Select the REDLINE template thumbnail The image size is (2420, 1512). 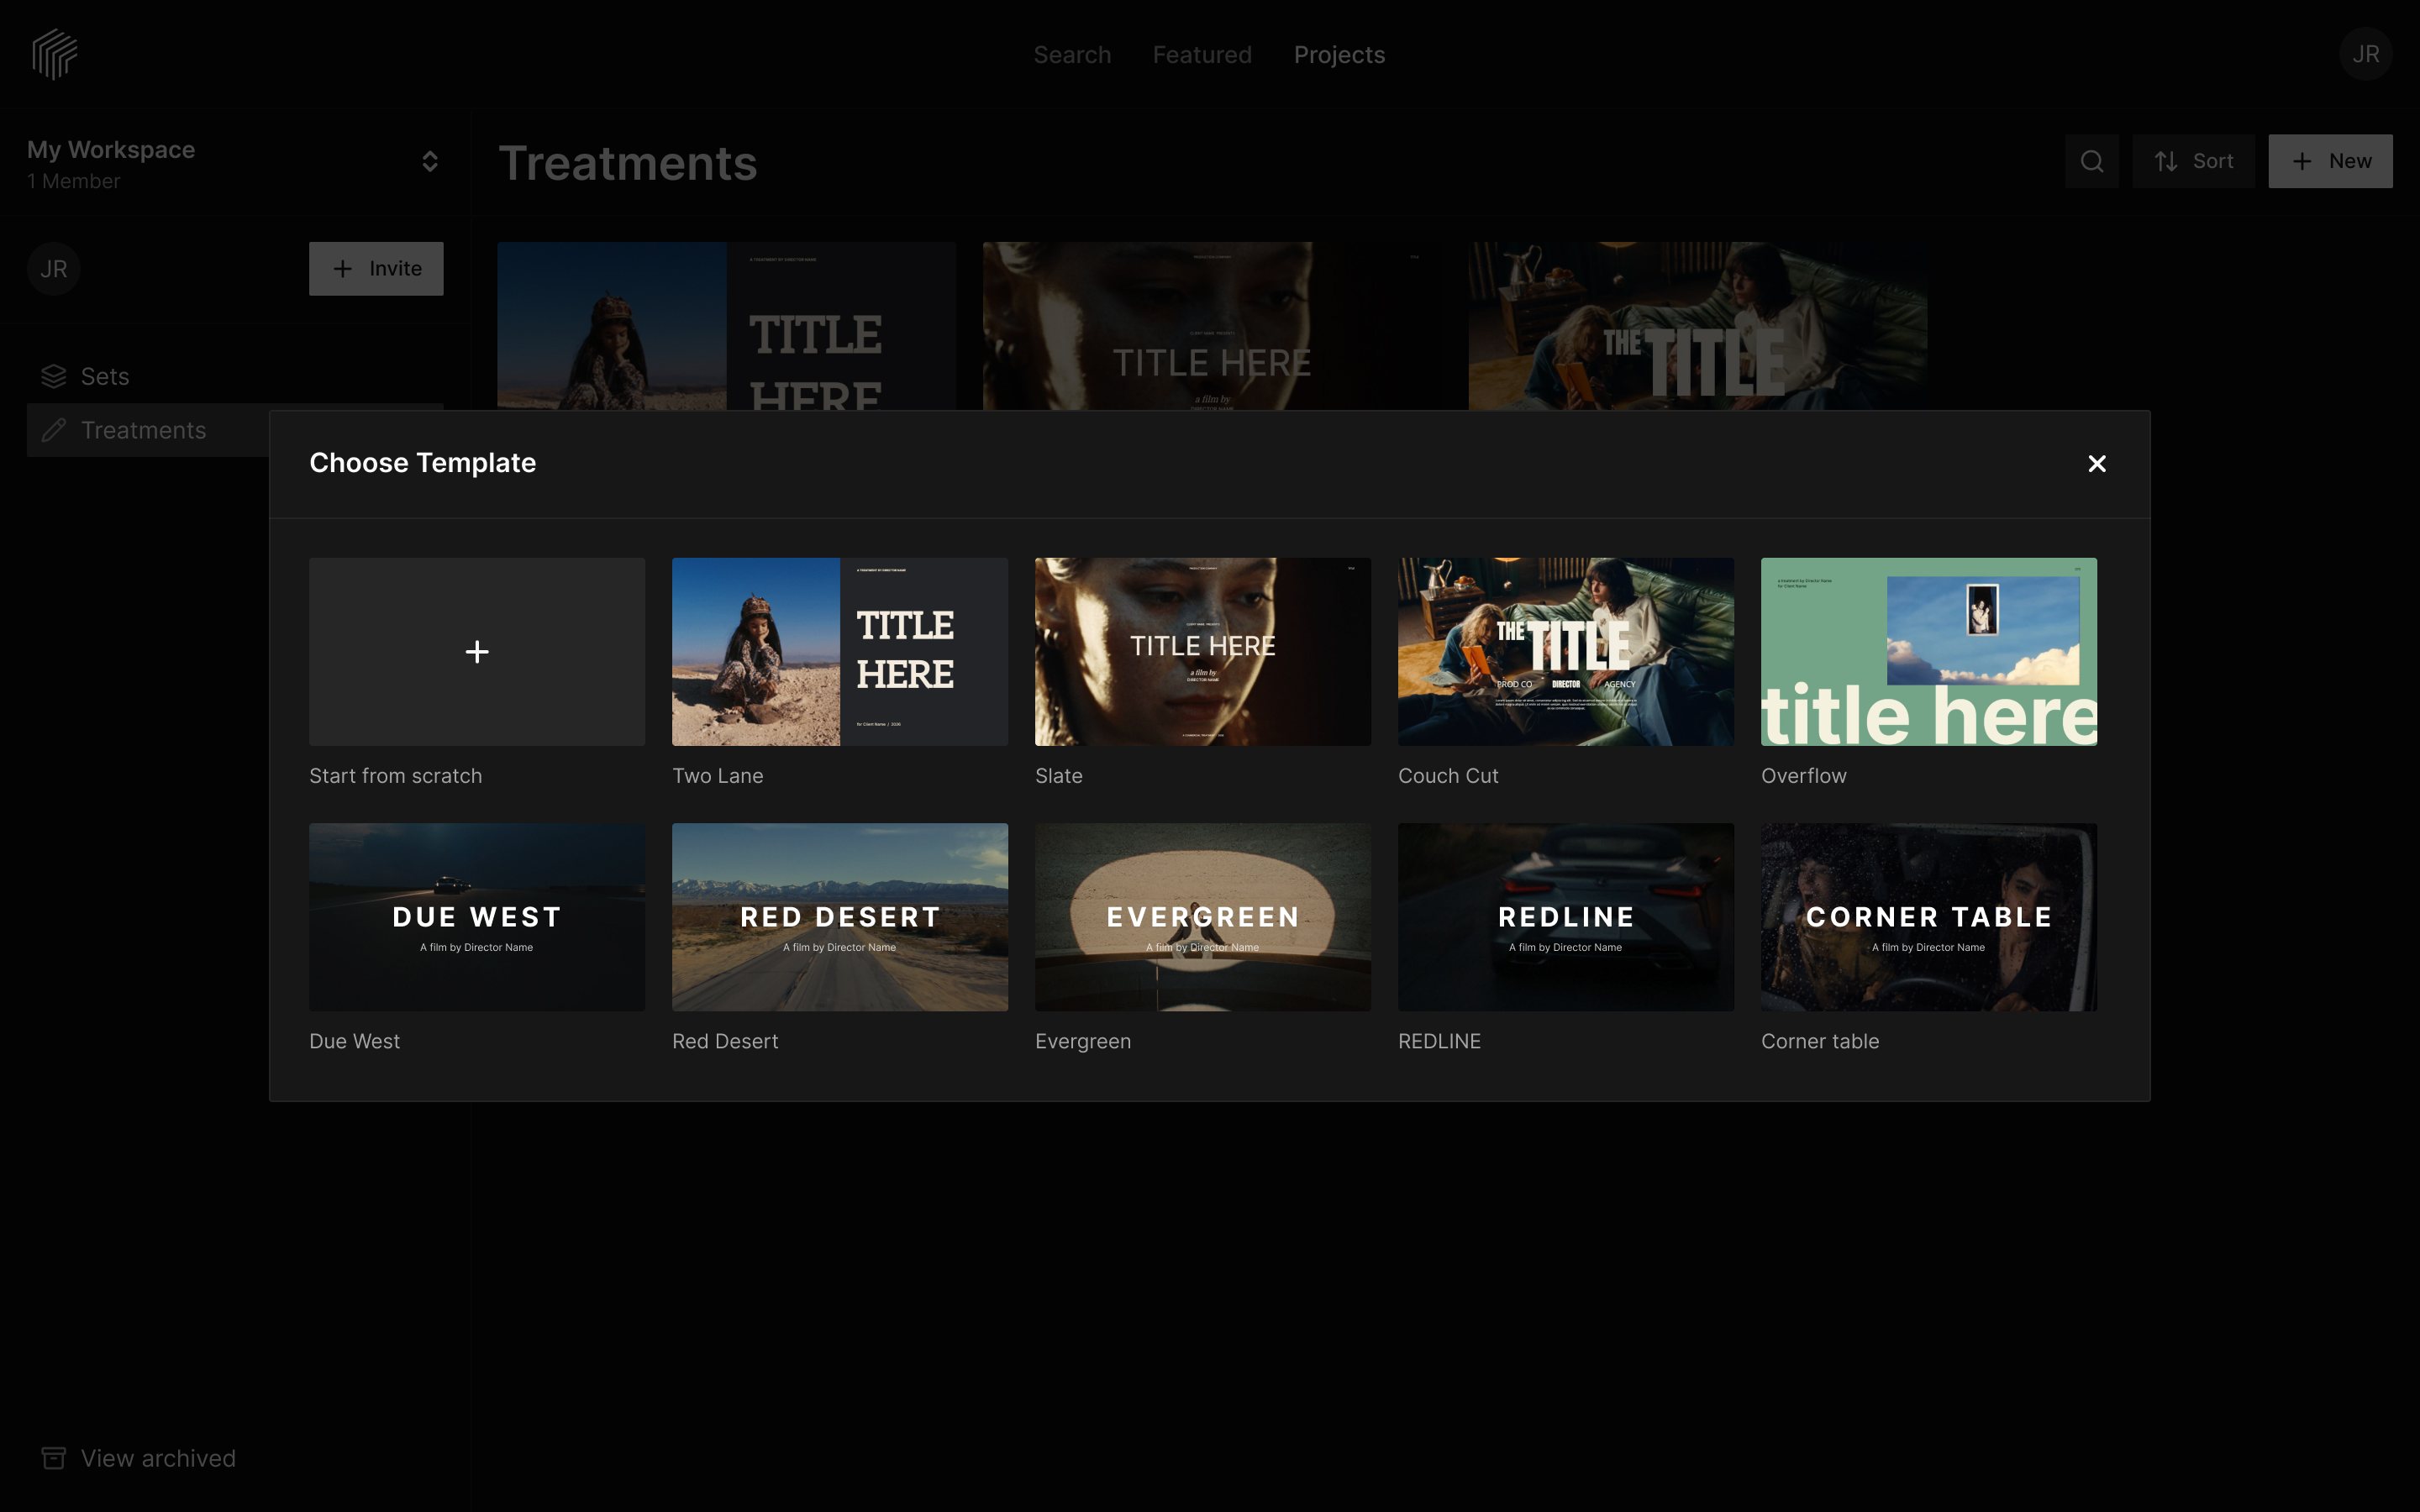(x=1566, y=917)
